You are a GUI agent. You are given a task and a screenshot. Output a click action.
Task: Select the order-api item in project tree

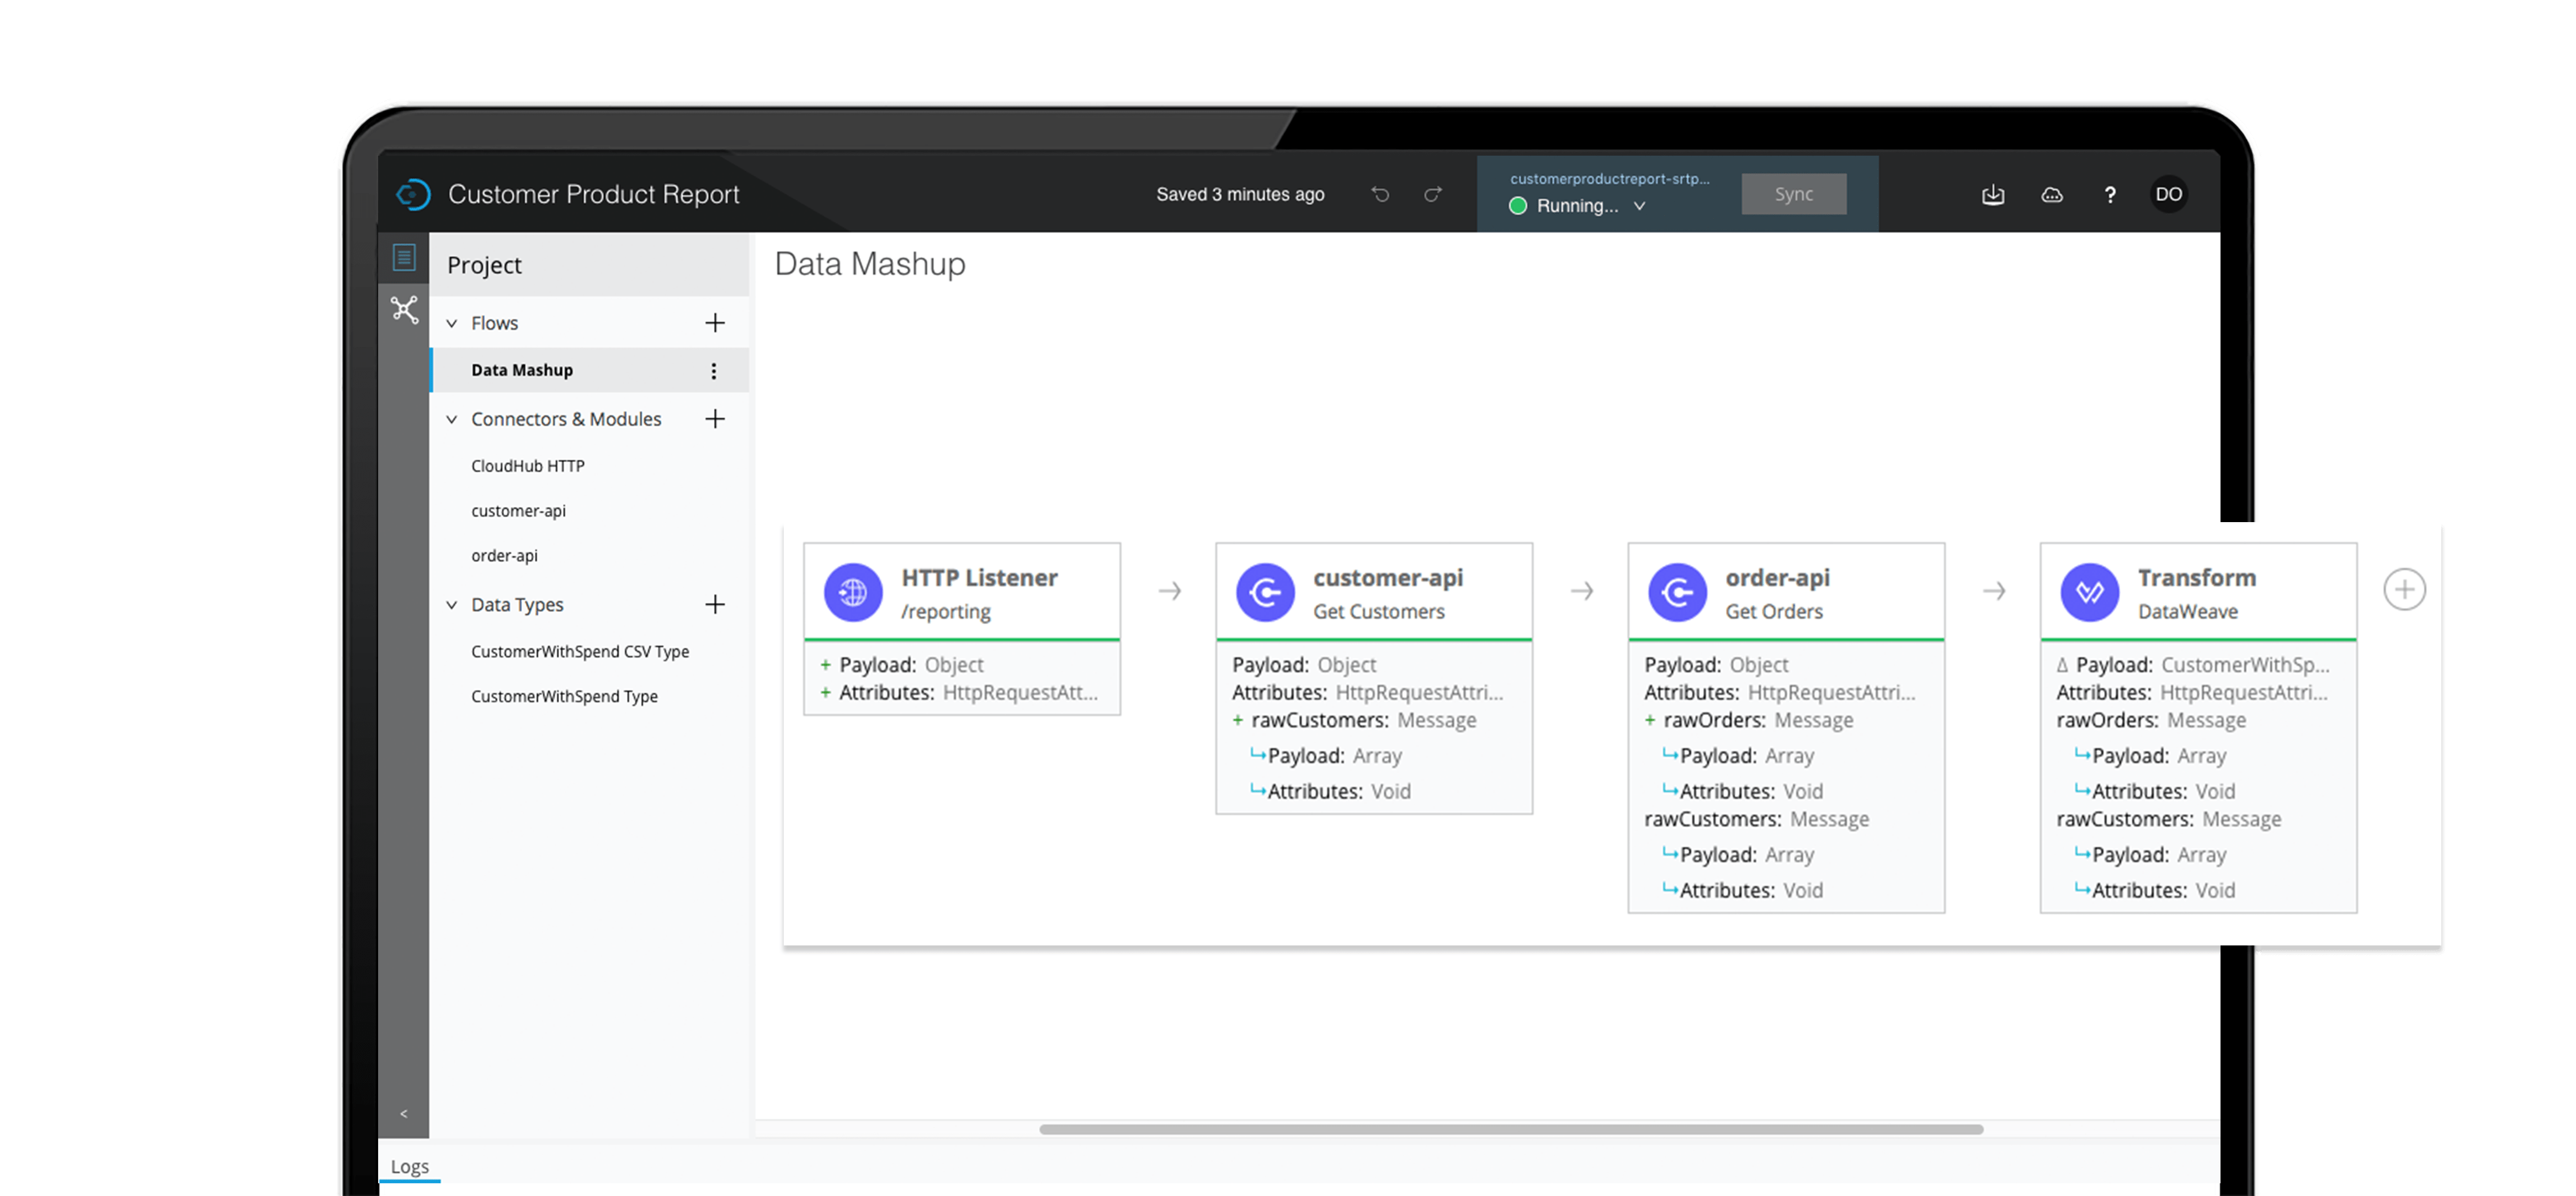point(505,555)
